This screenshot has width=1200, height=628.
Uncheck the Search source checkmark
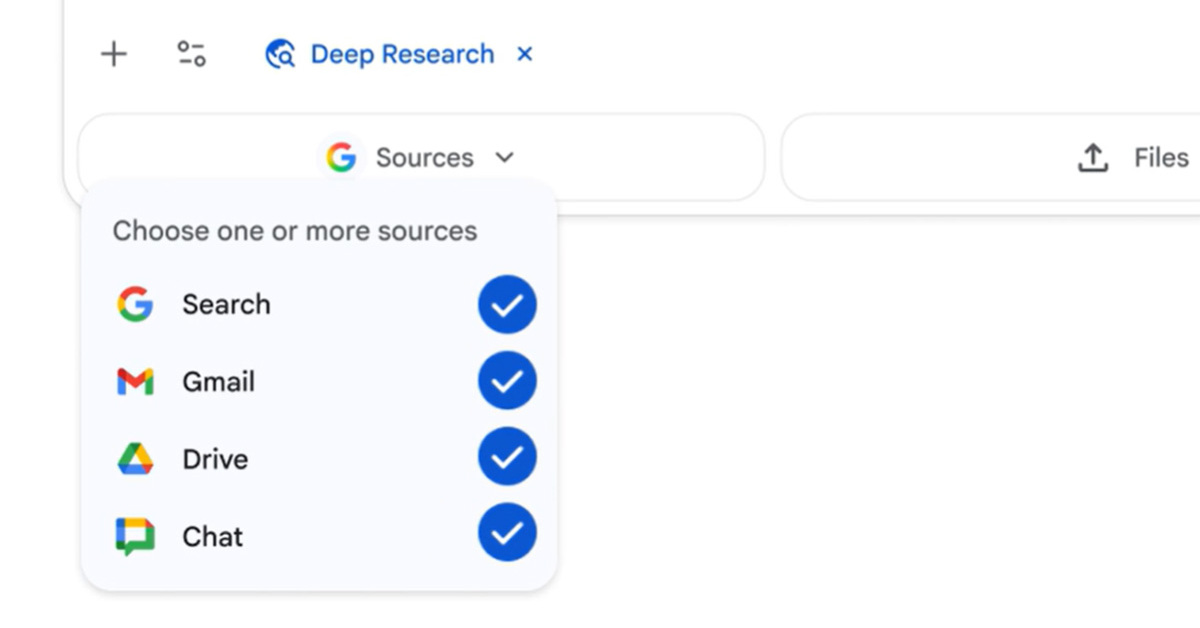[507, 304]
